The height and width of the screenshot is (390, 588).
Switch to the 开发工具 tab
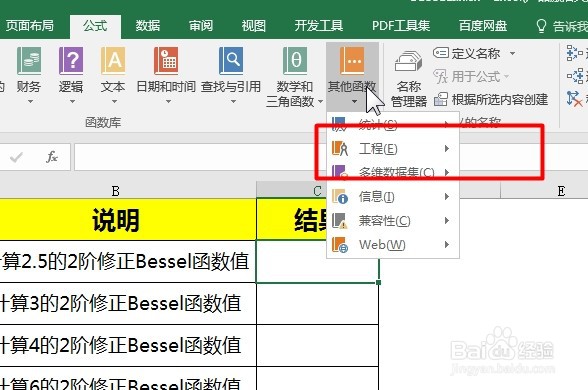[318, 26]
